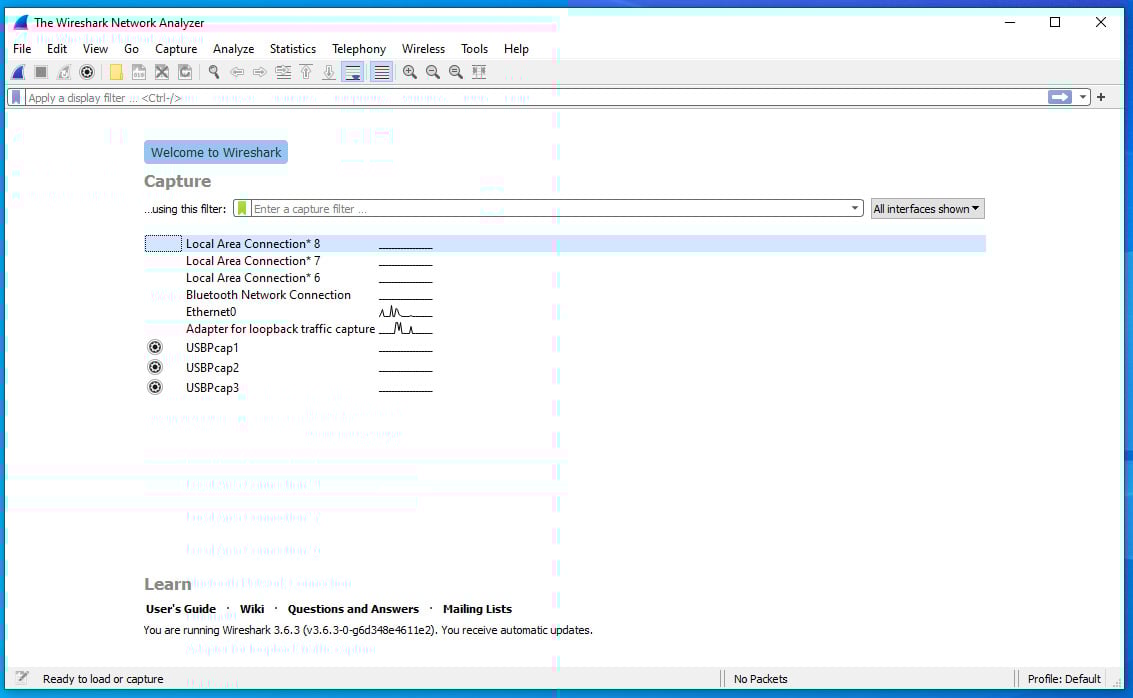Click the find packet magnifier icon

coord(214,72)
